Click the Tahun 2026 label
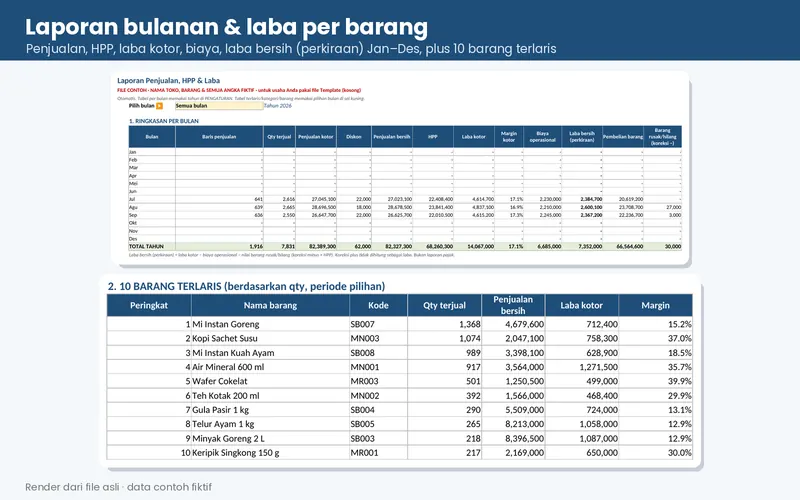 pyautogui.click(x=278, y=106)
